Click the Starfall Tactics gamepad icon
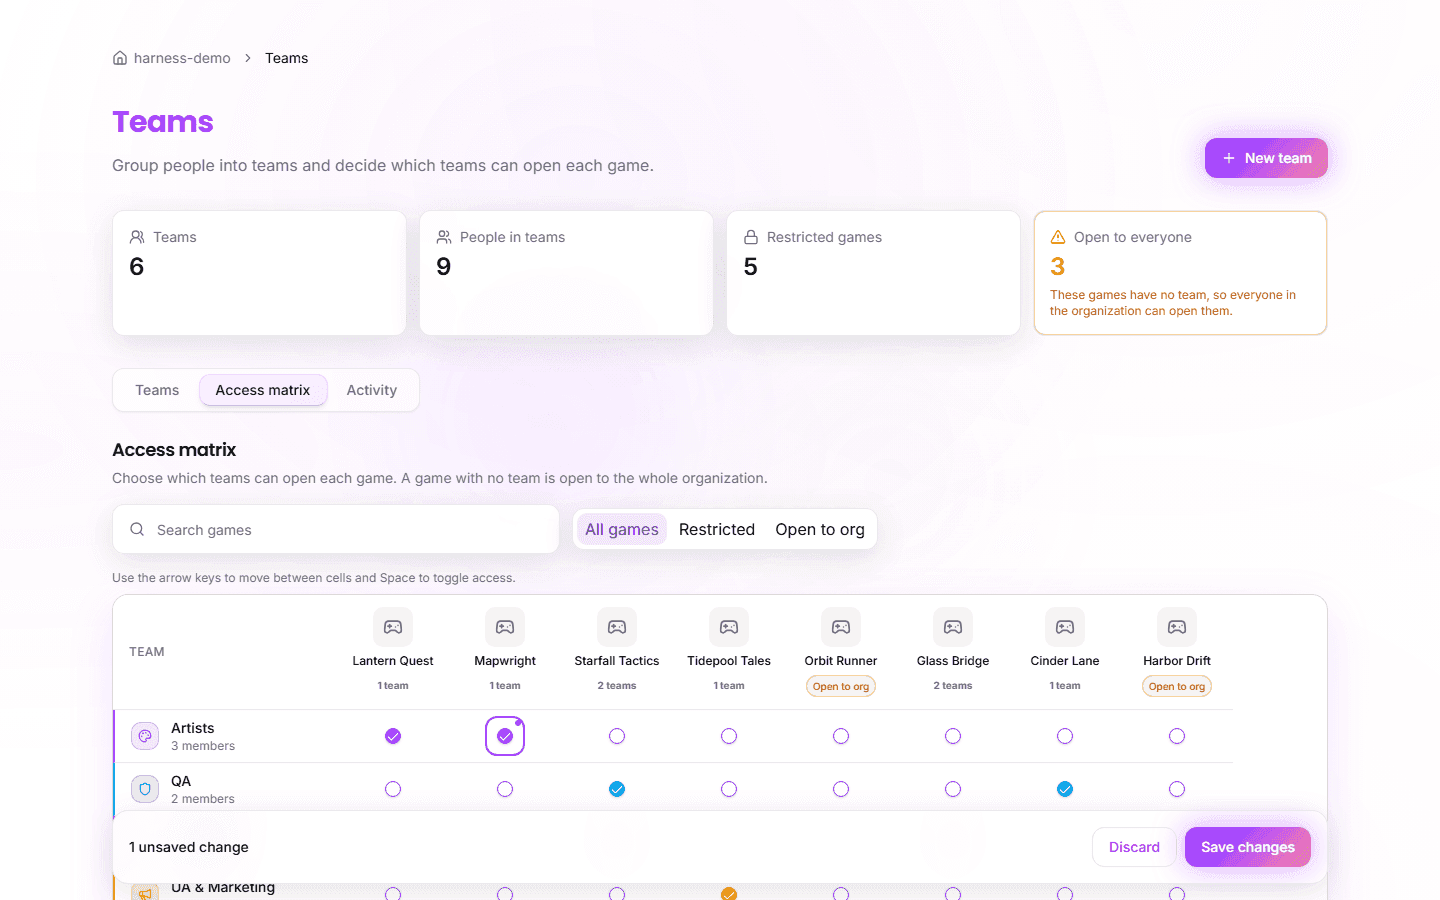 point(617,627)
